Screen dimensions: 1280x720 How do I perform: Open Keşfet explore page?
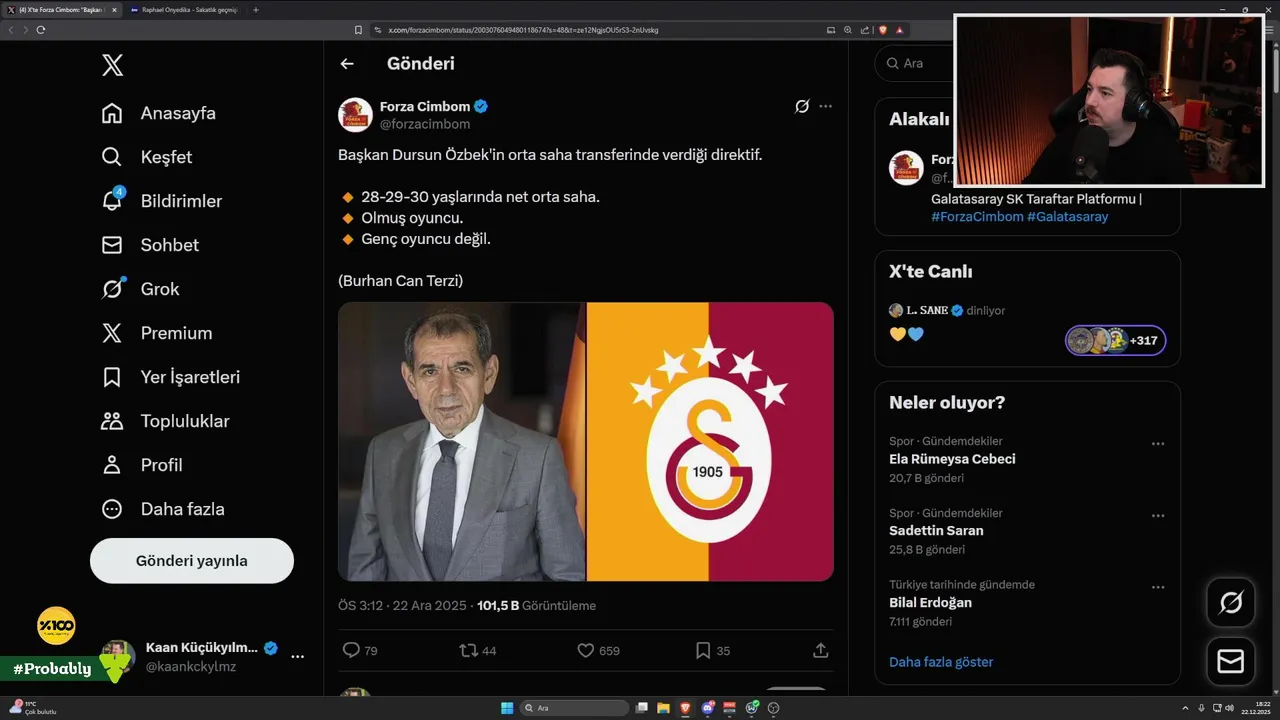click(x=147, y=157)
